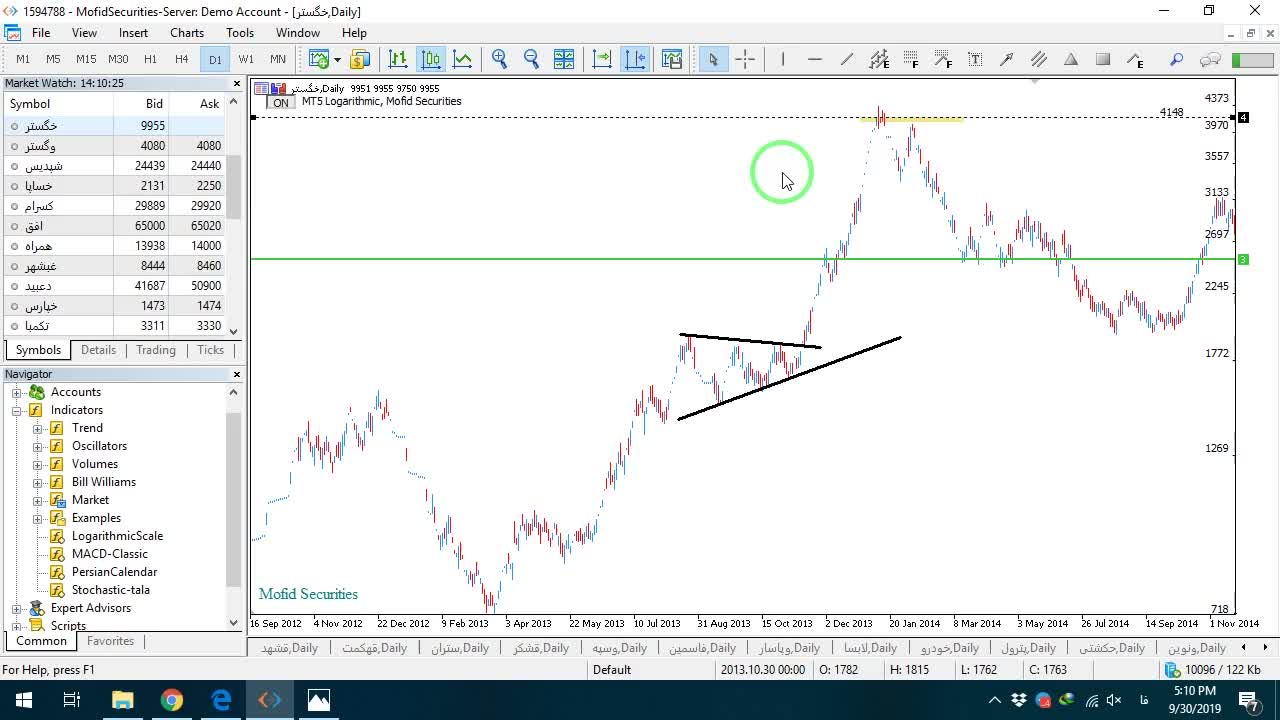Toggle Auto Scroll to latest bar icon

pyautogui.click(x=602, y=59)
